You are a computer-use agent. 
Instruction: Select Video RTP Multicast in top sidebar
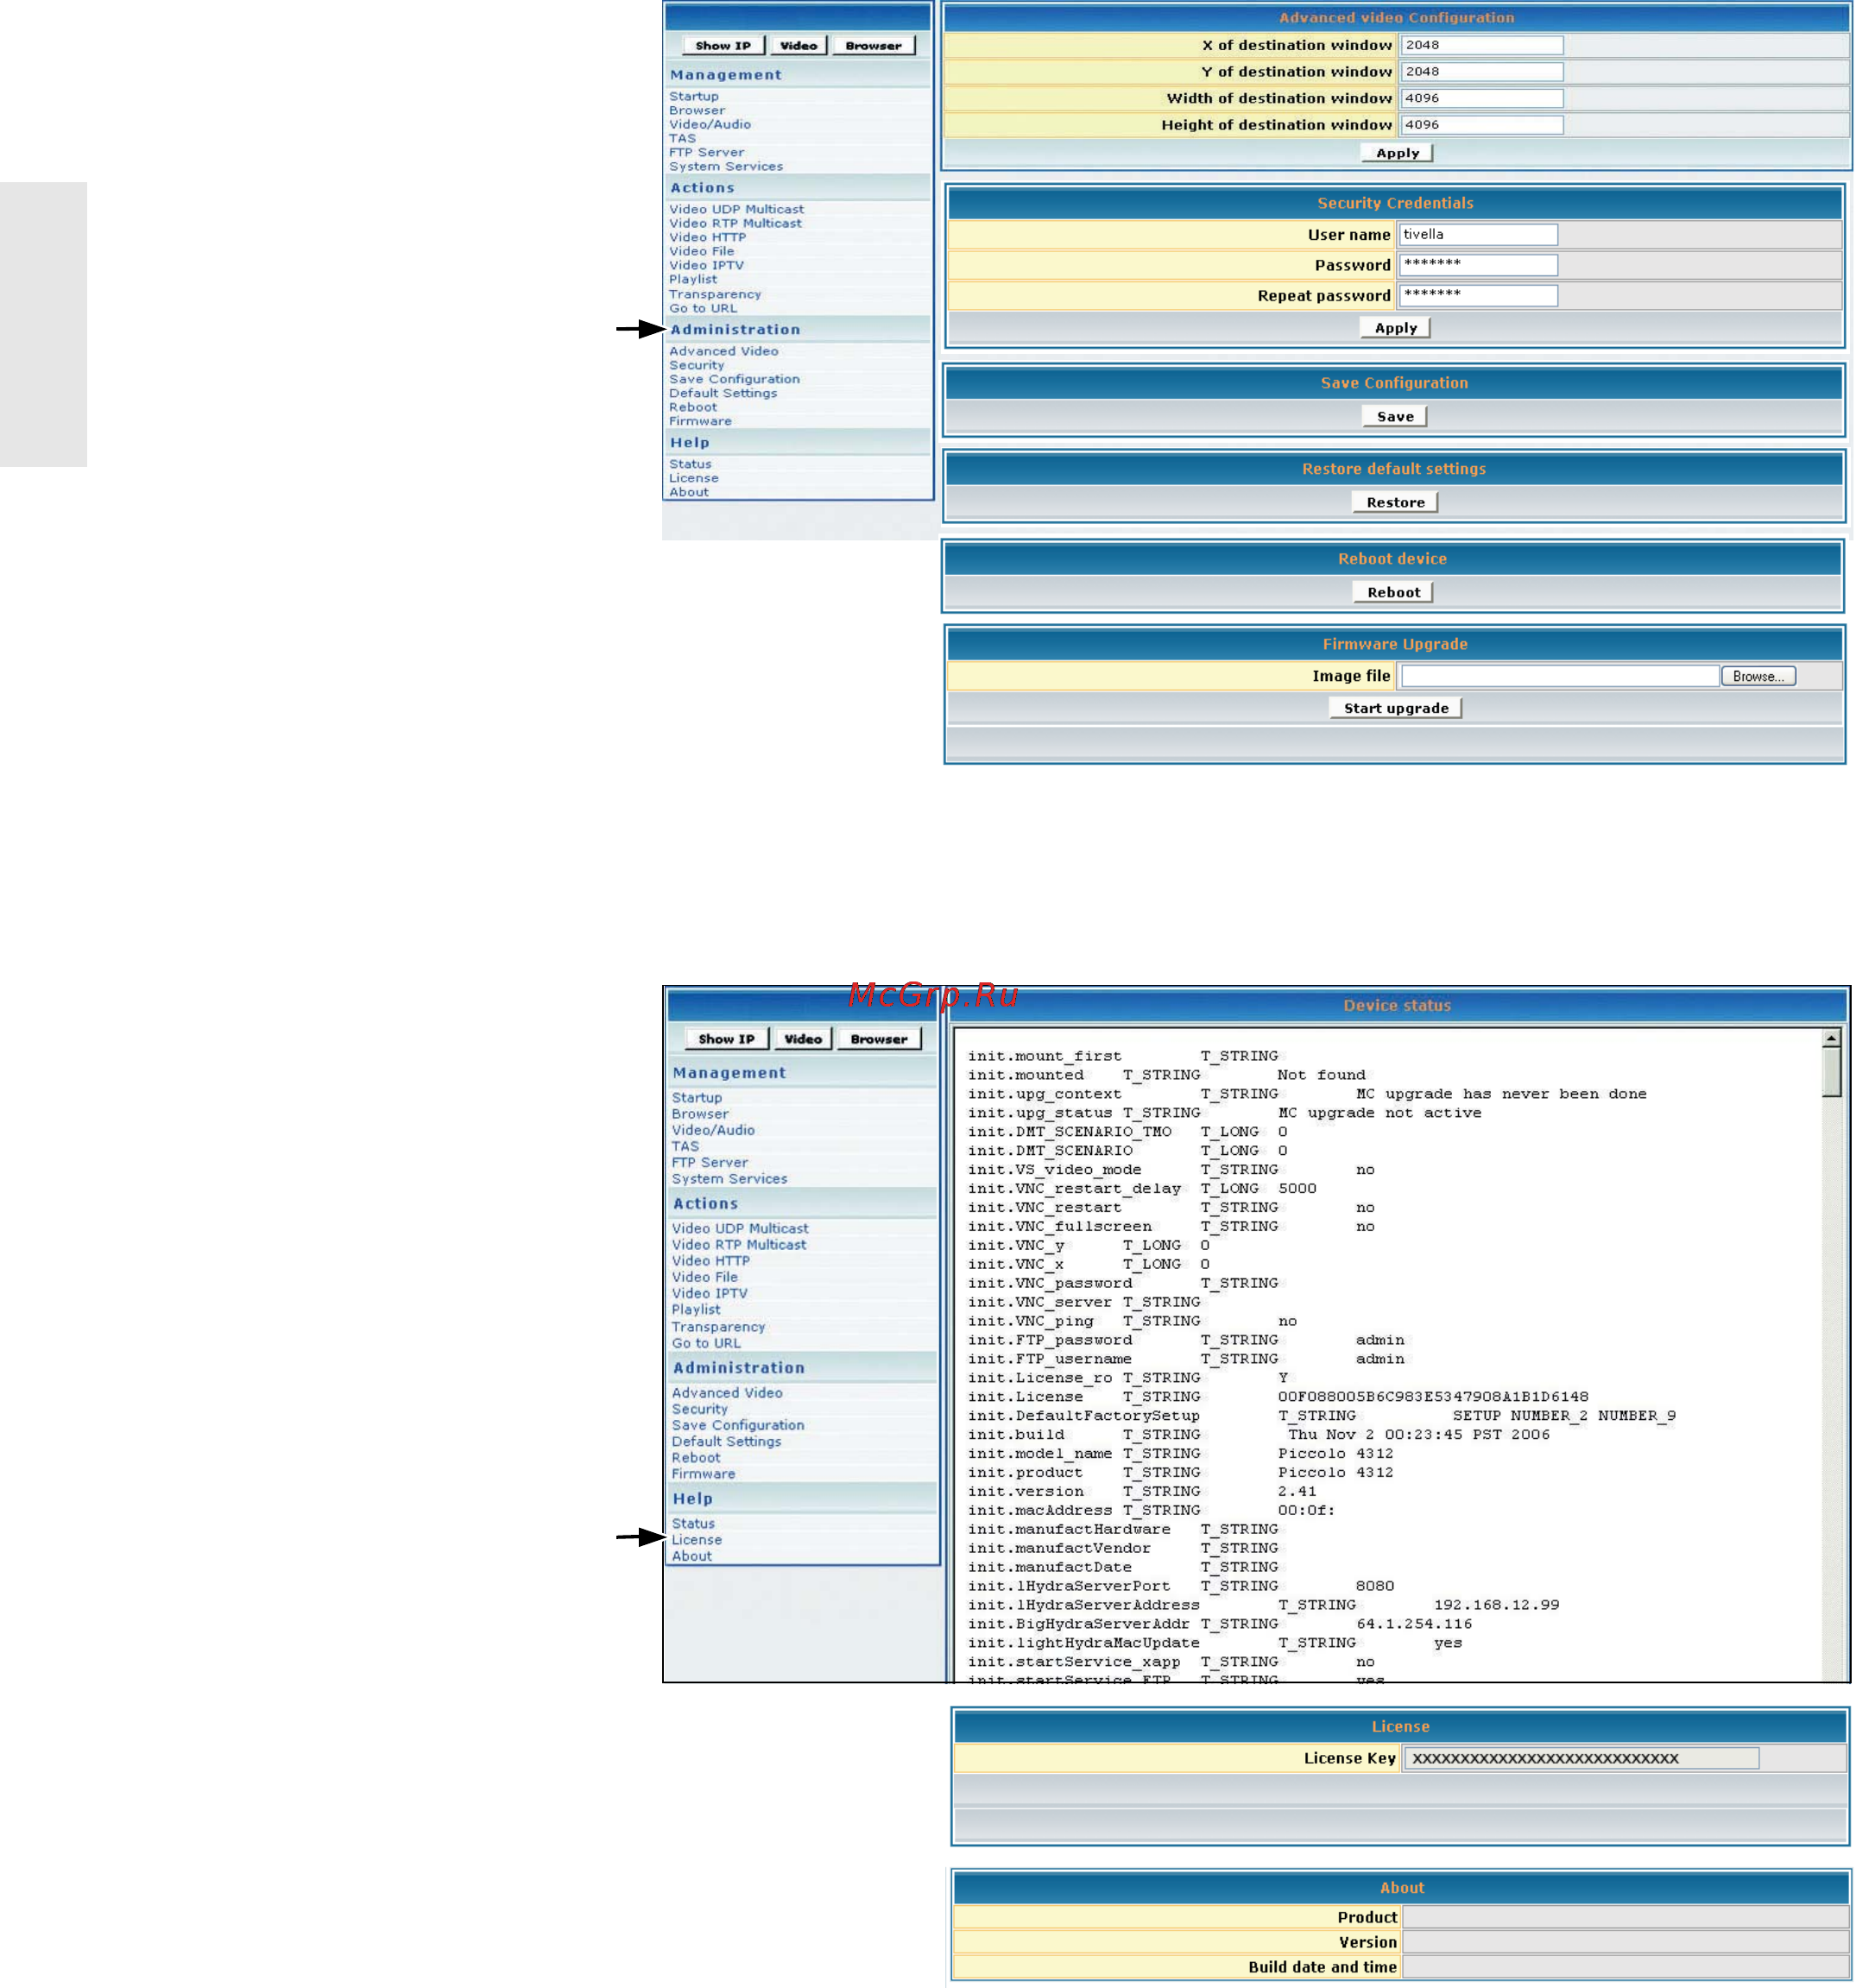[735, 224]
